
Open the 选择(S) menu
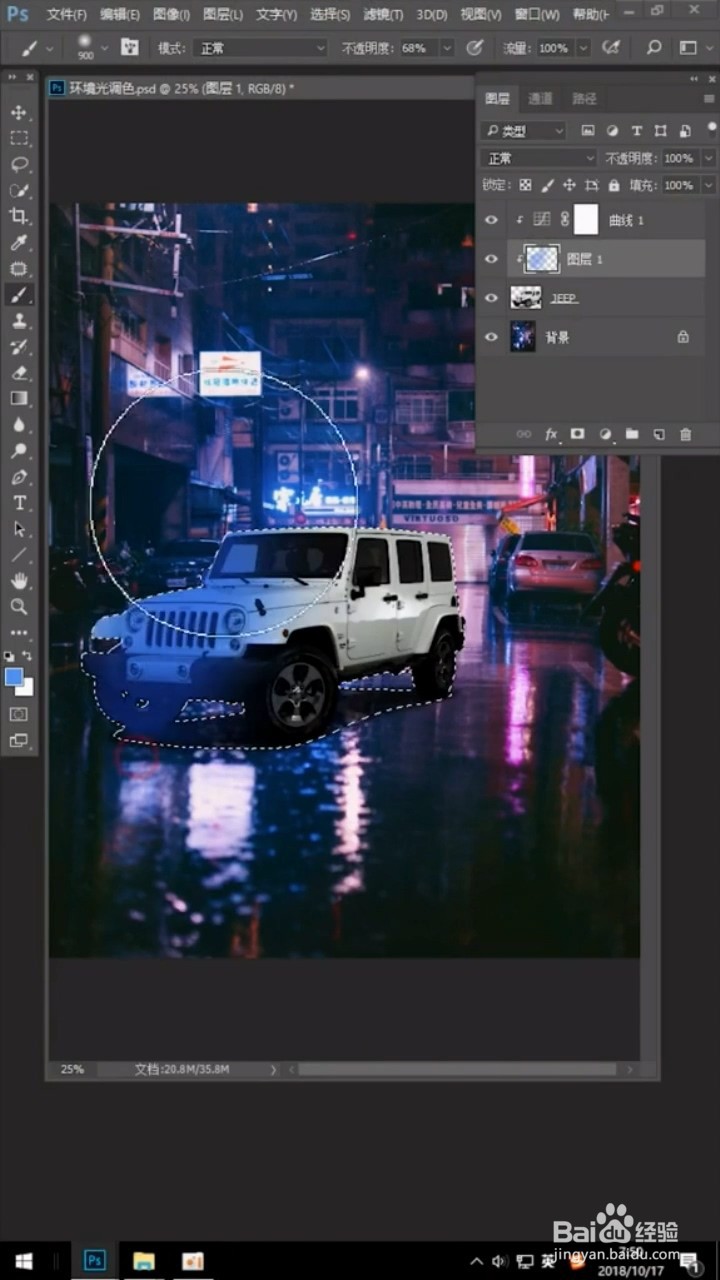[x=330, y=15]
